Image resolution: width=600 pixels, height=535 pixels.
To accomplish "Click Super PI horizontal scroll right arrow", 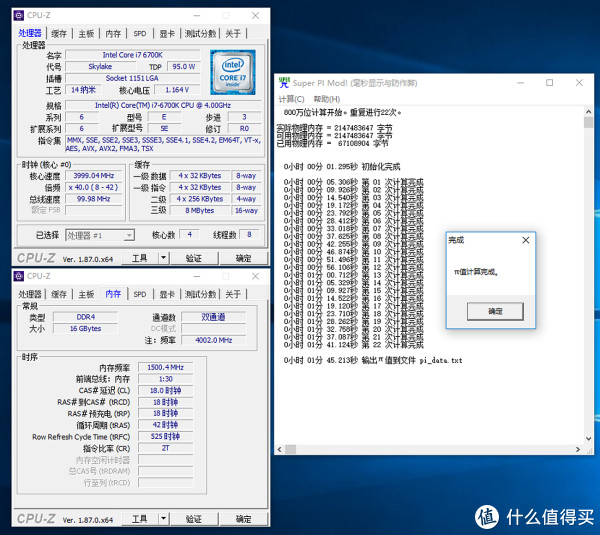I will (x=578, y=449).
